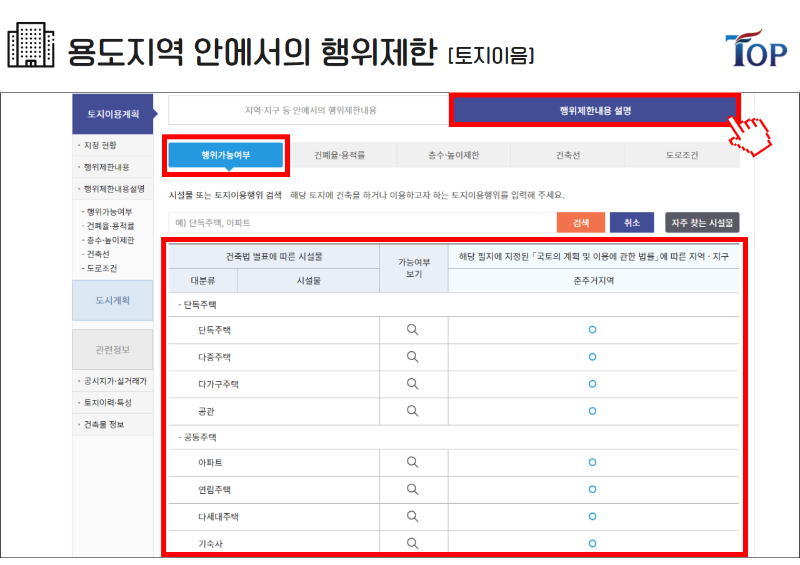Open the 행위제한내용 설명 tab
This screenshot has width=800, height=565.
pos(595,110)
